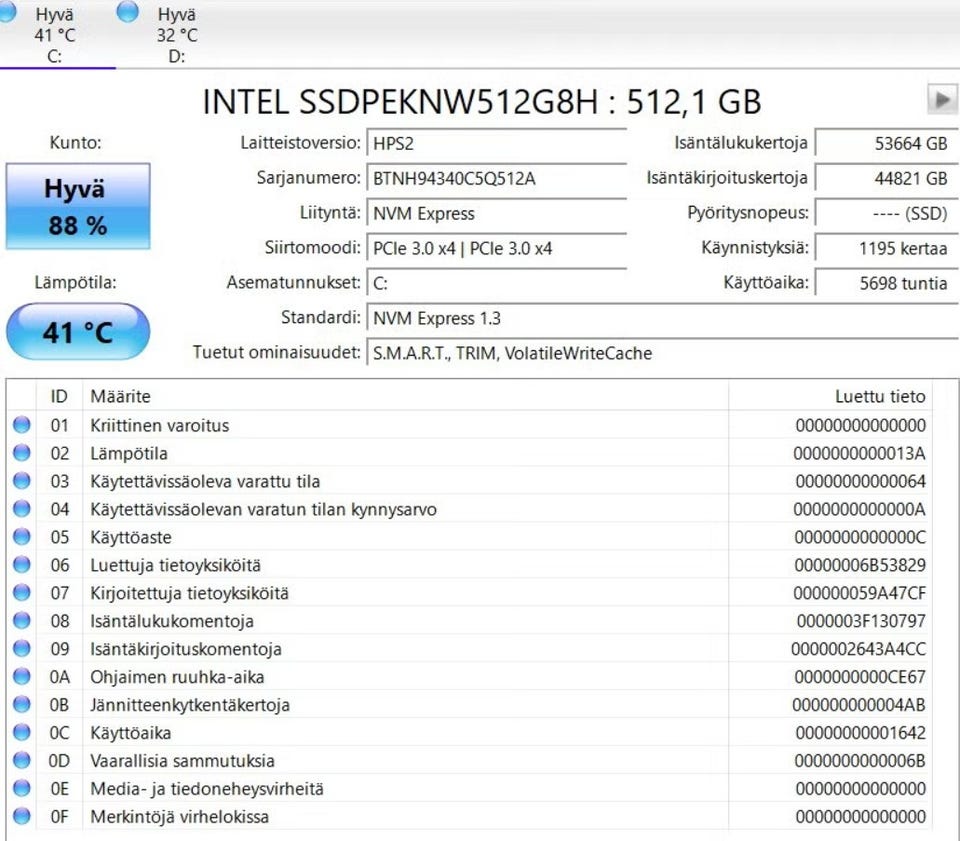The image size is (960, 841).
Task: Click the power-on count 1195 kertaa
Action: (887, 248)
